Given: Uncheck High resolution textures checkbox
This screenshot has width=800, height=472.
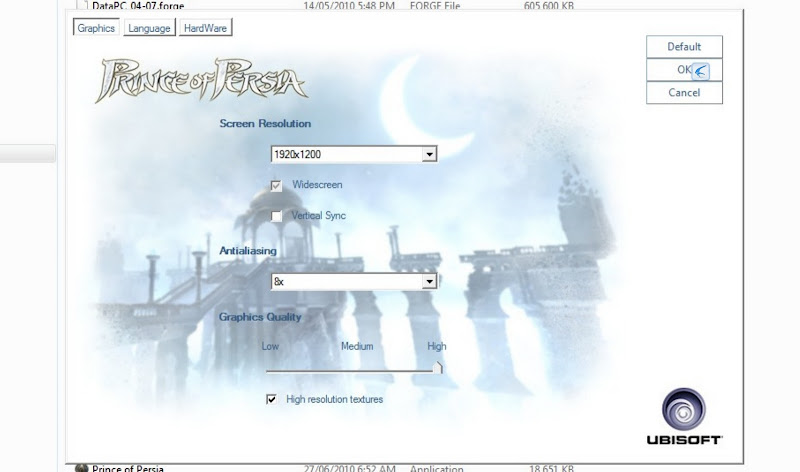Looking at the screenshot, I should (x=271, y=399).
